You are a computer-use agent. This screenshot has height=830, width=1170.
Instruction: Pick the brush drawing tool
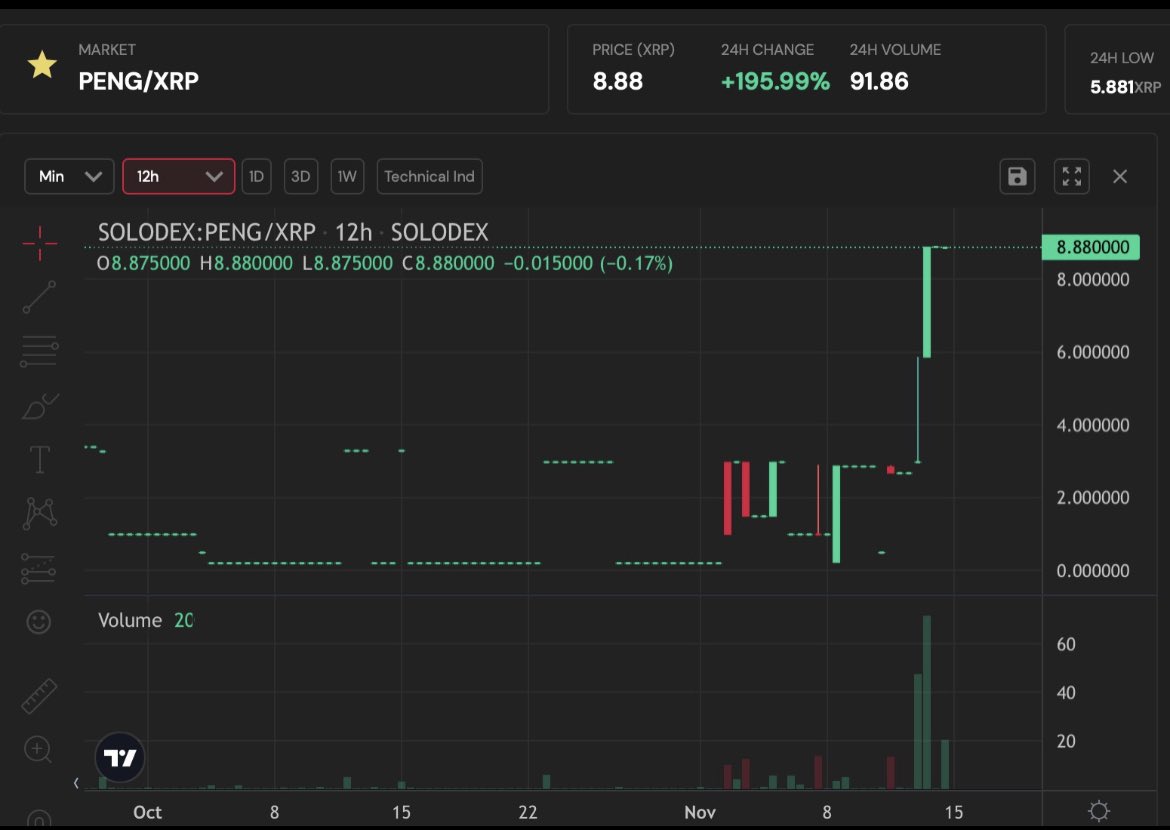click(x=38, y=405)
